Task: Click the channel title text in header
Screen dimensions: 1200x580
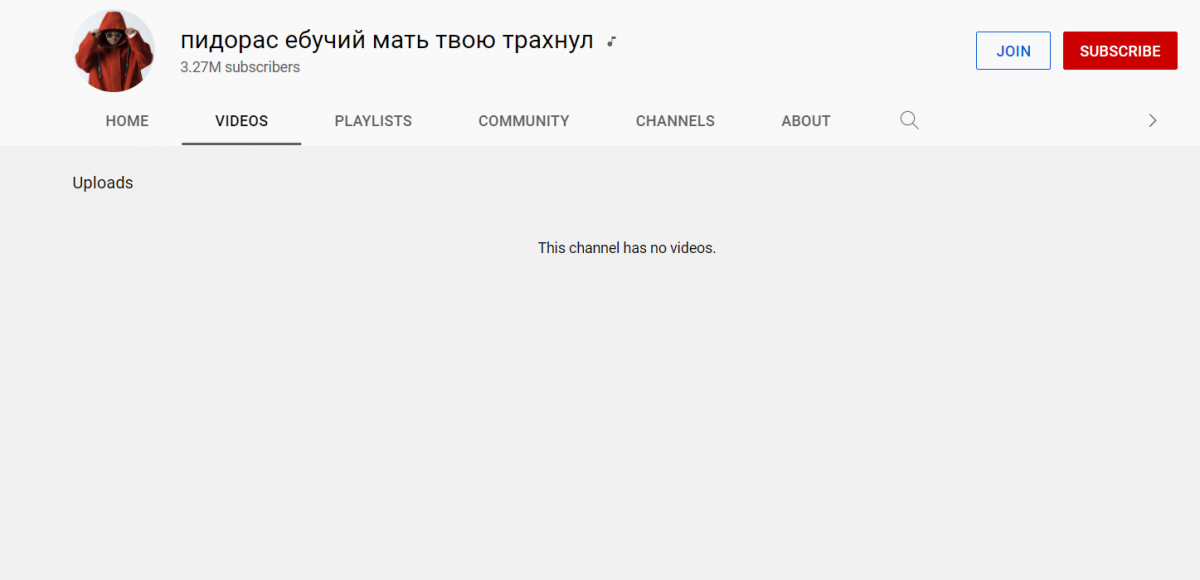Action: (386, 41)
